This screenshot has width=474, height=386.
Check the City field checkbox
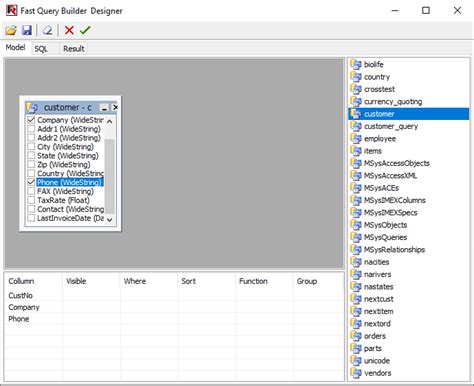(x=31, y=147)
